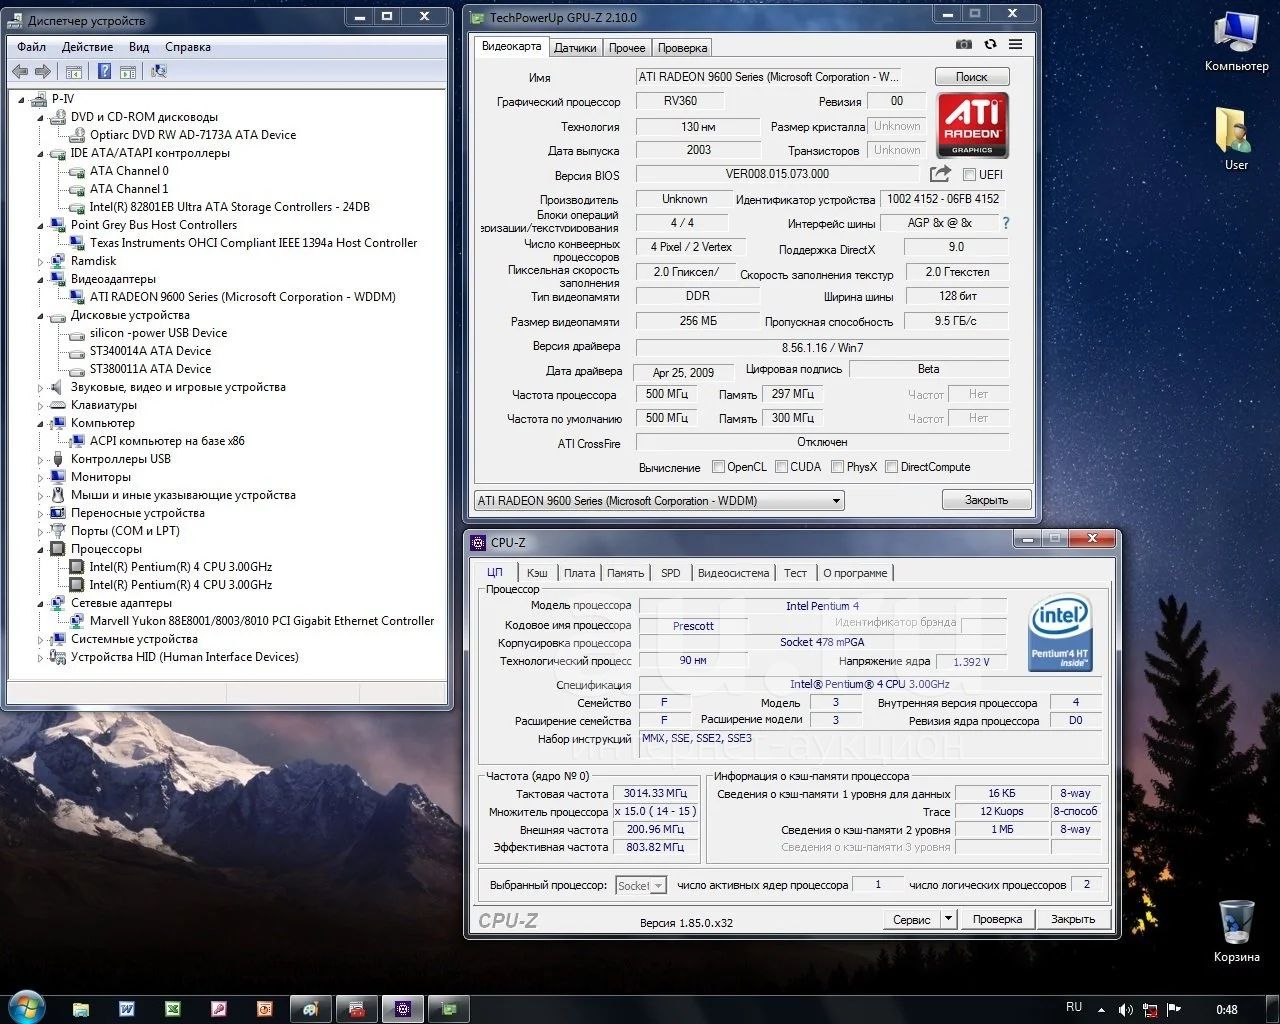Viewport: 1280px width, 1024px height.
Task: Select Optiarc DVD RW AD-7173A ATA Device
Action: click(x=193, y=135)
